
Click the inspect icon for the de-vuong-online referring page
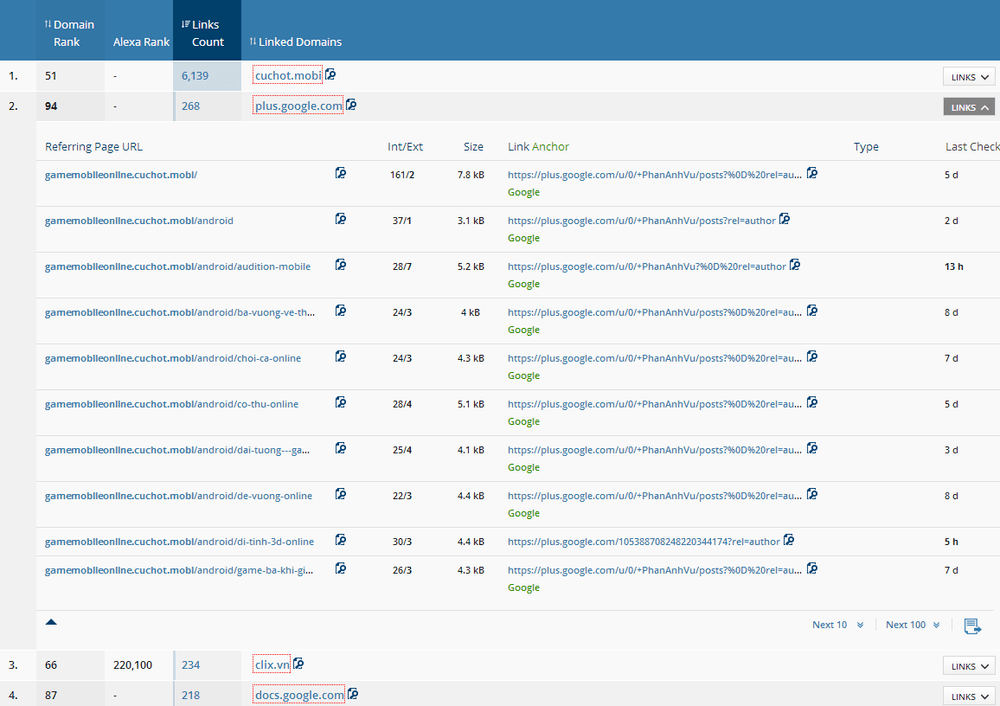coord(341,494)
